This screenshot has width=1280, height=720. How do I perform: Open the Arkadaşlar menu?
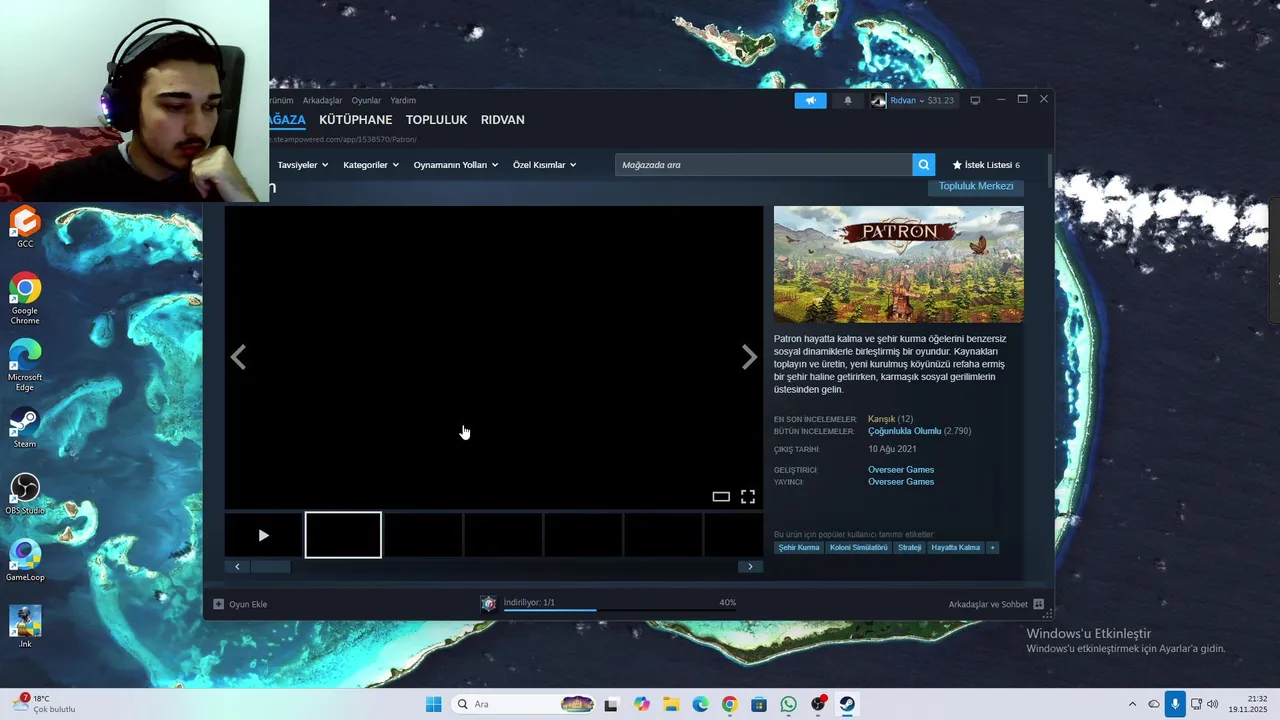coord(322,100)
